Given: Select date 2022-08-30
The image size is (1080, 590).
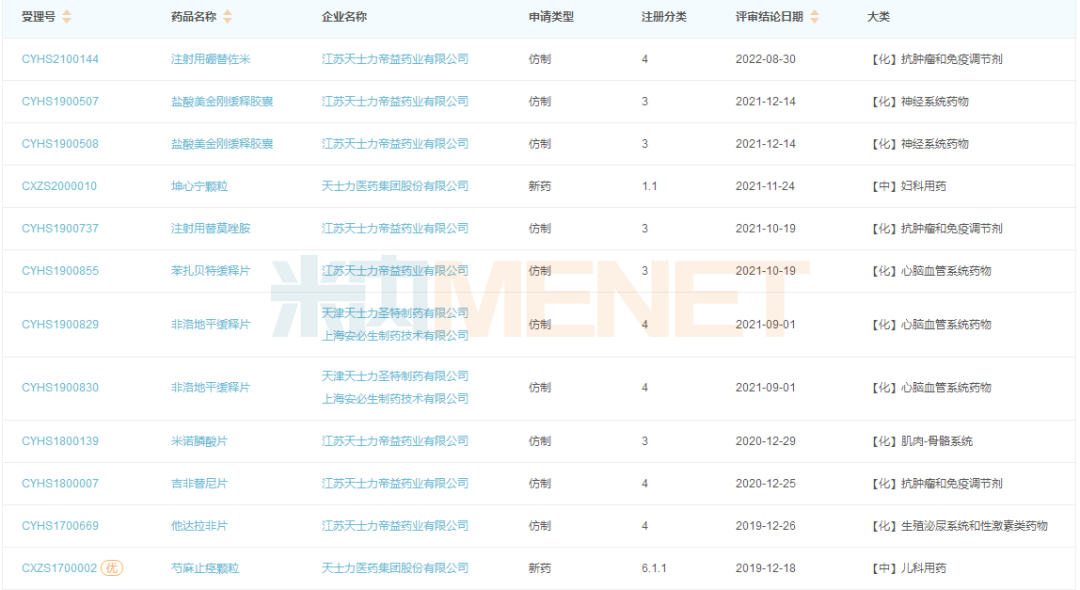Looking at the screenshot, I should (x=765, y=59).
